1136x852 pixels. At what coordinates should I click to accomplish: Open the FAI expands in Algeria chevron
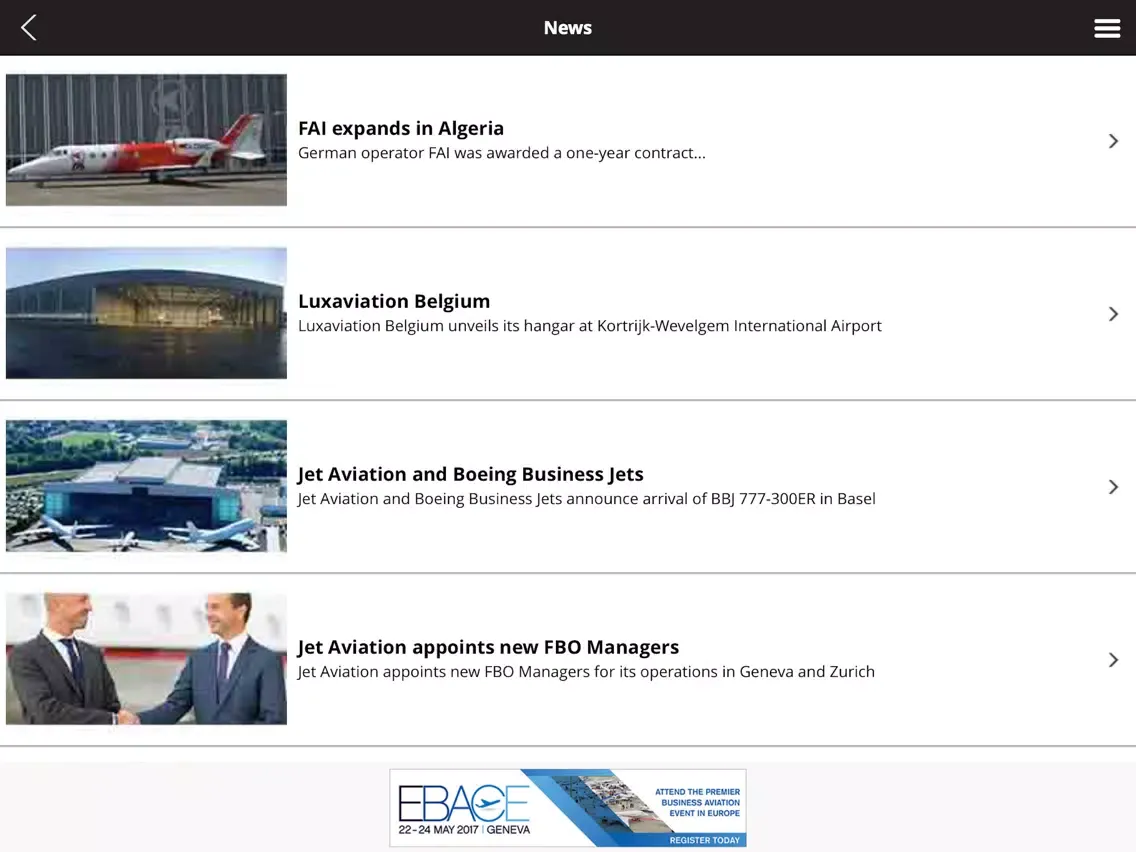[x=1114, y=141]
